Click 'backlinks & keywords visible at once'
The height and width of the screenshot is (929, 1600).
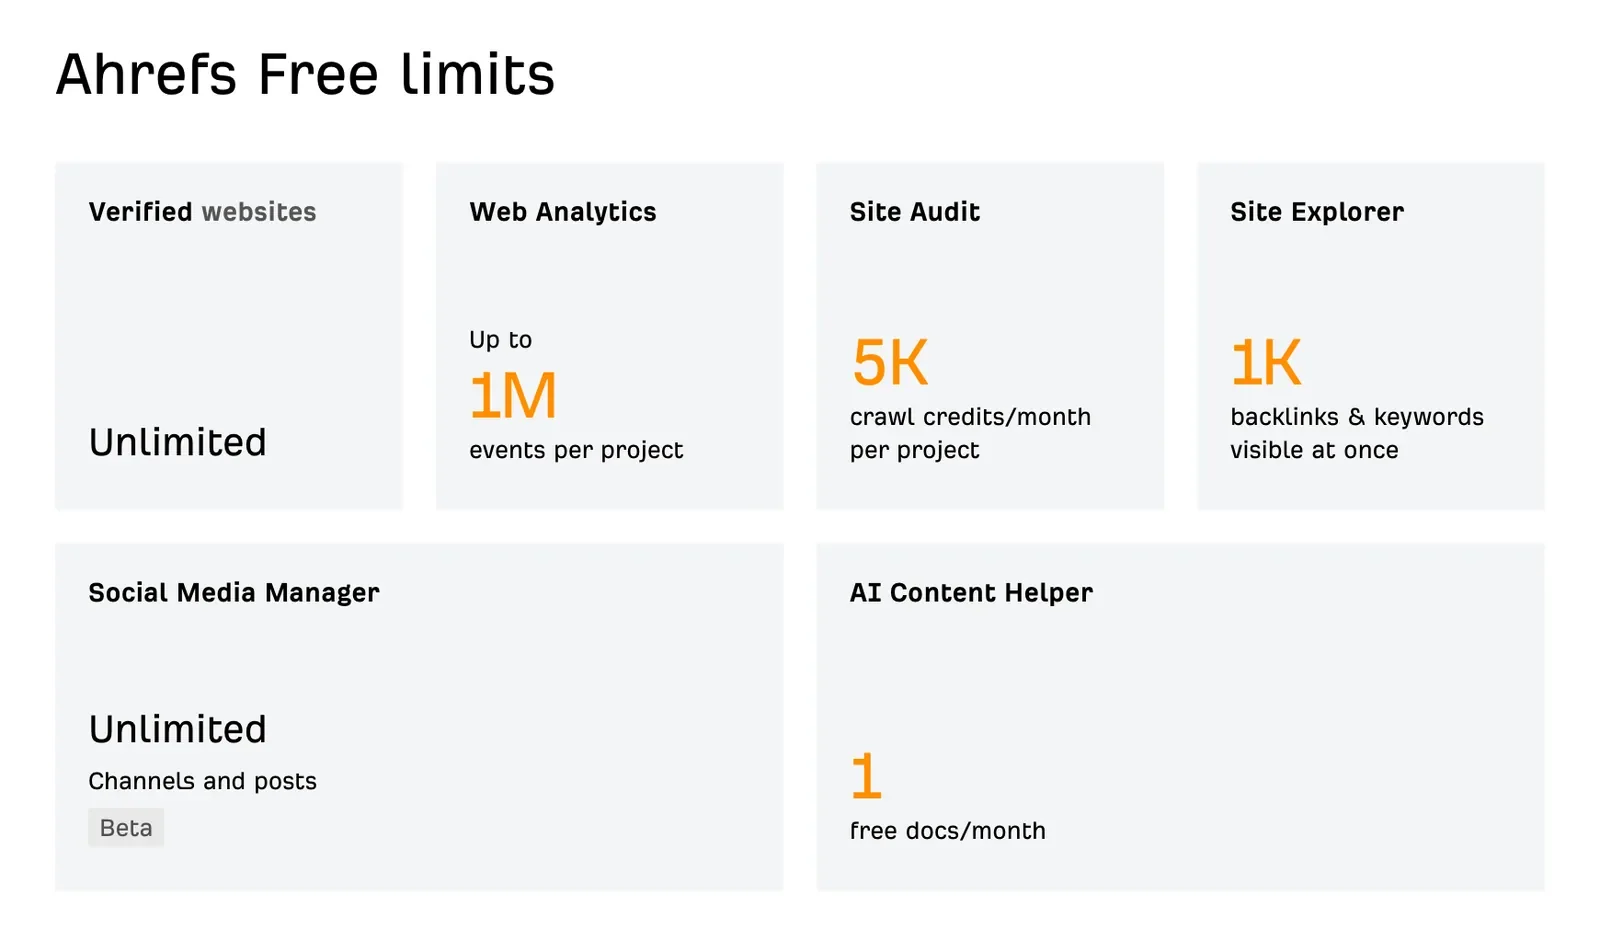click(1356, 433)
